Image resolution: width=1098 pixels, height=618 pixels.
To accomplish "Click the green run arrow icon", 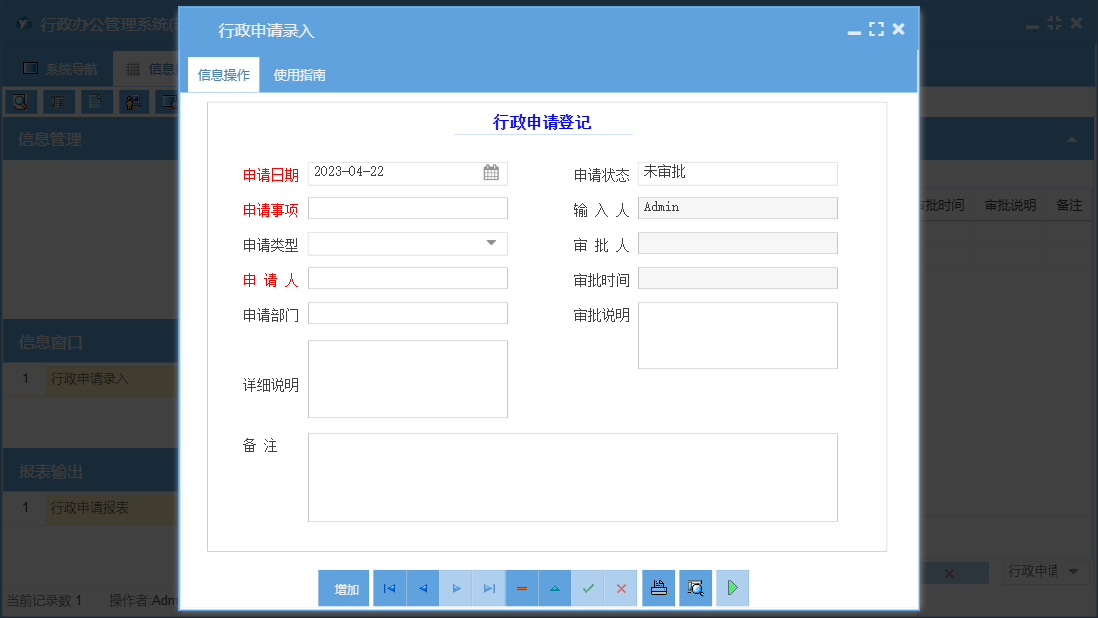I will pyautogui.click(x=731, y=588).
